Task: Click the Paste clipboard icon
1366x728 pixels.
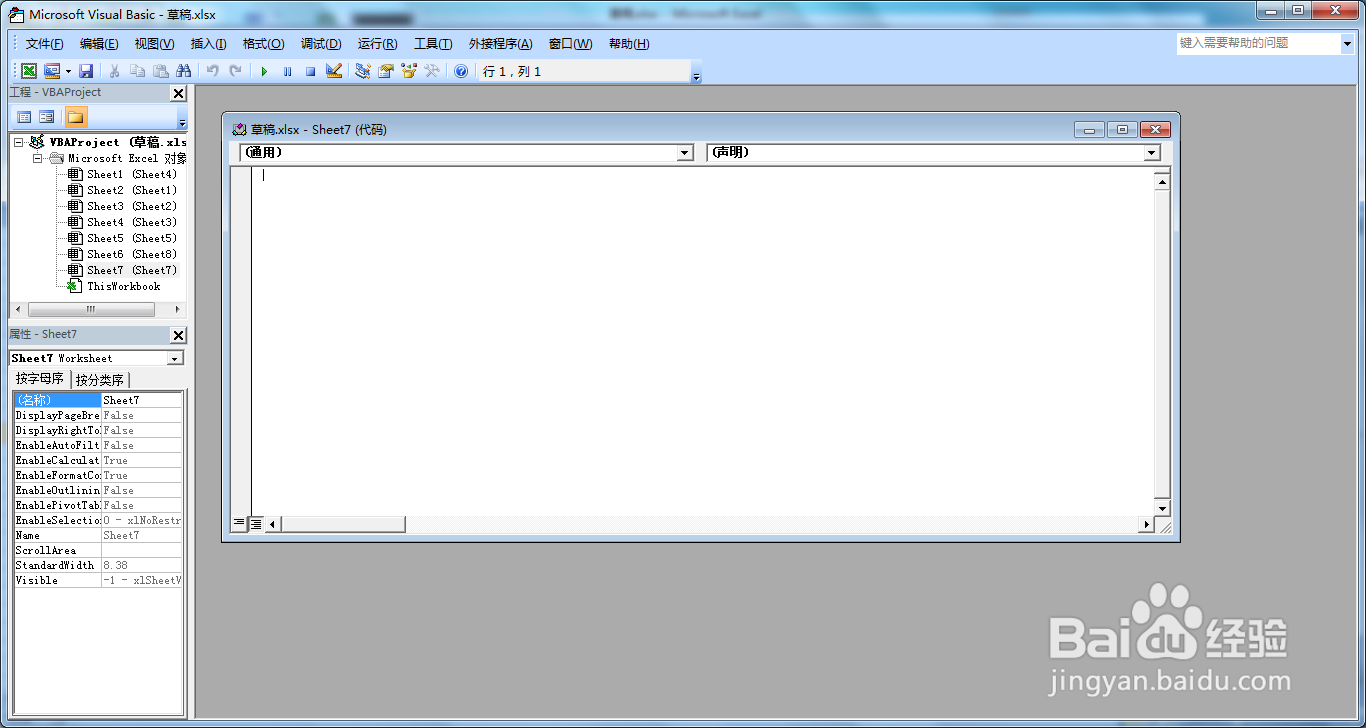Action: (x=160, y=71)
